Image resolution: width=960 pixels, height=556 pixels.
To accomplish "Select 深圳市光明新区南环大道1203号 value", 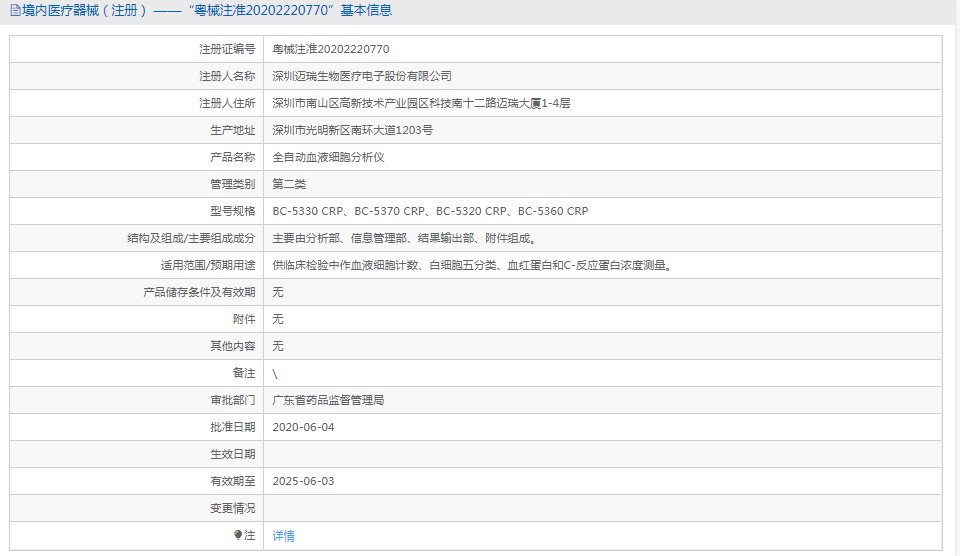I will pyautogui.click(x=353, y=130).
